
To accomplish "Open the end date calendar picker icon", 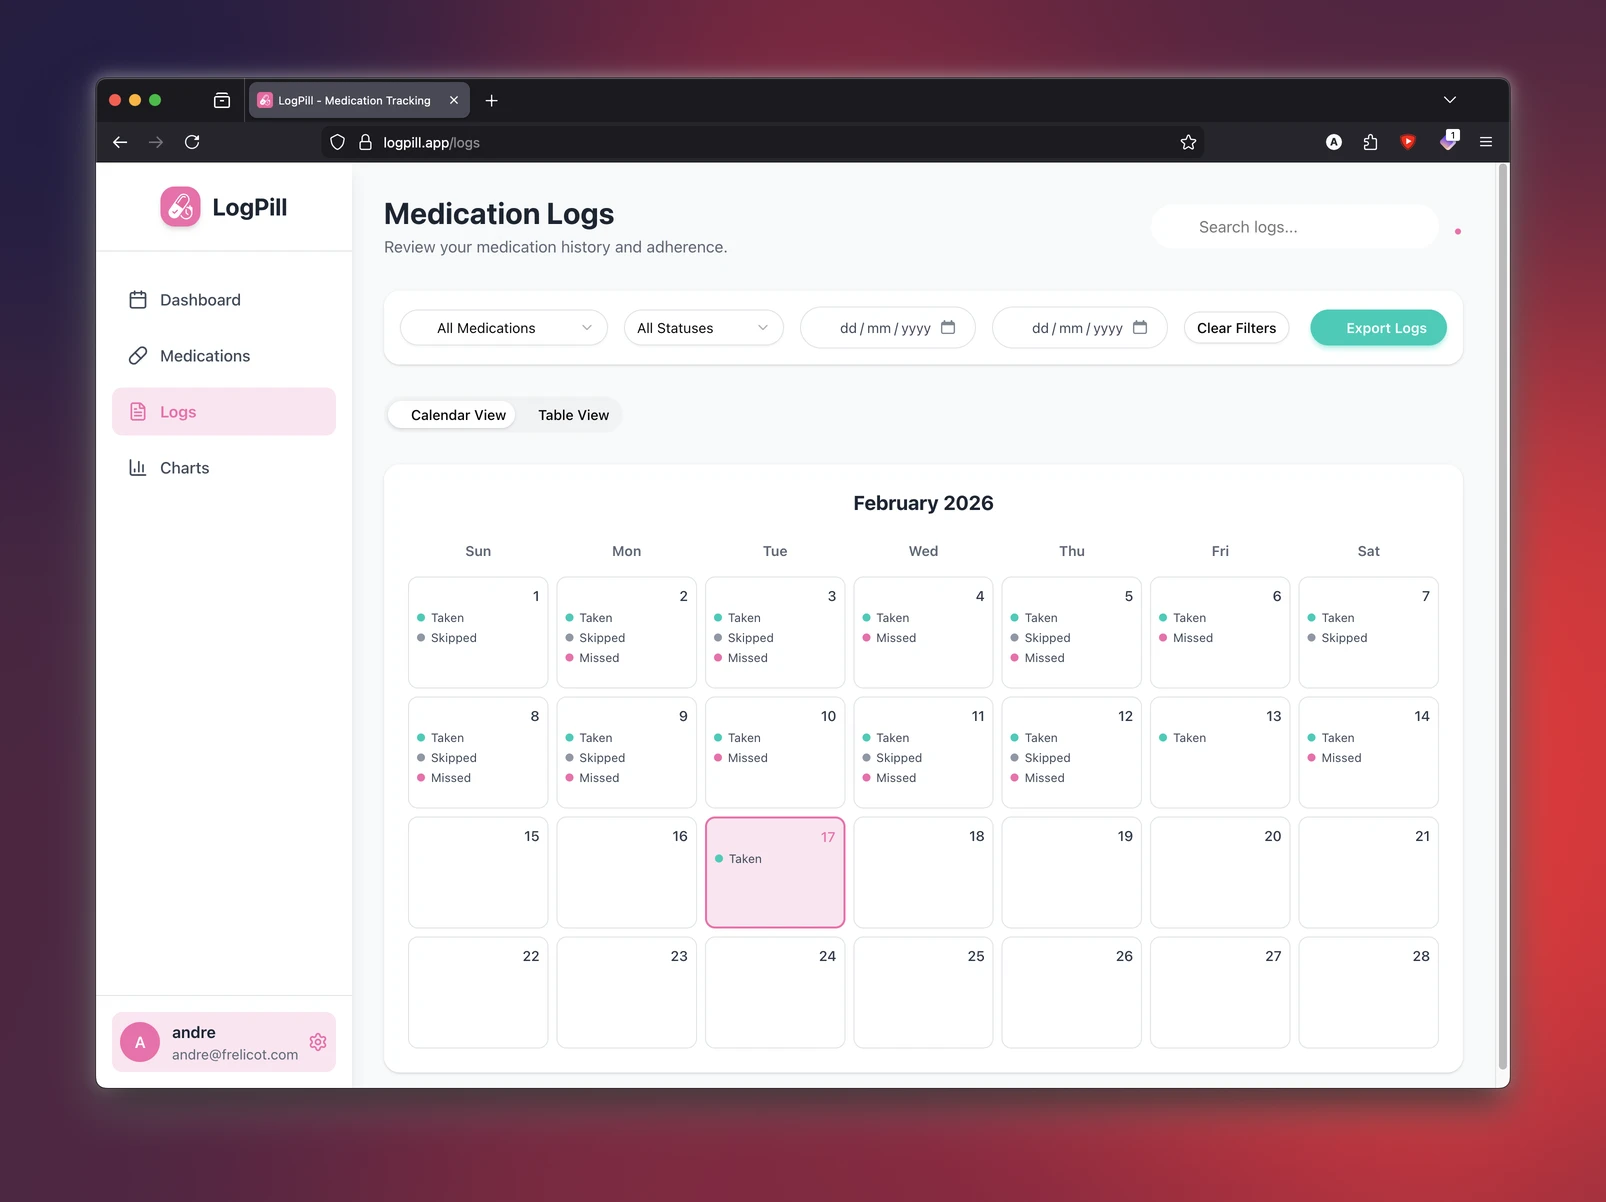I will pyautogui.click(x=1140, y=327).
